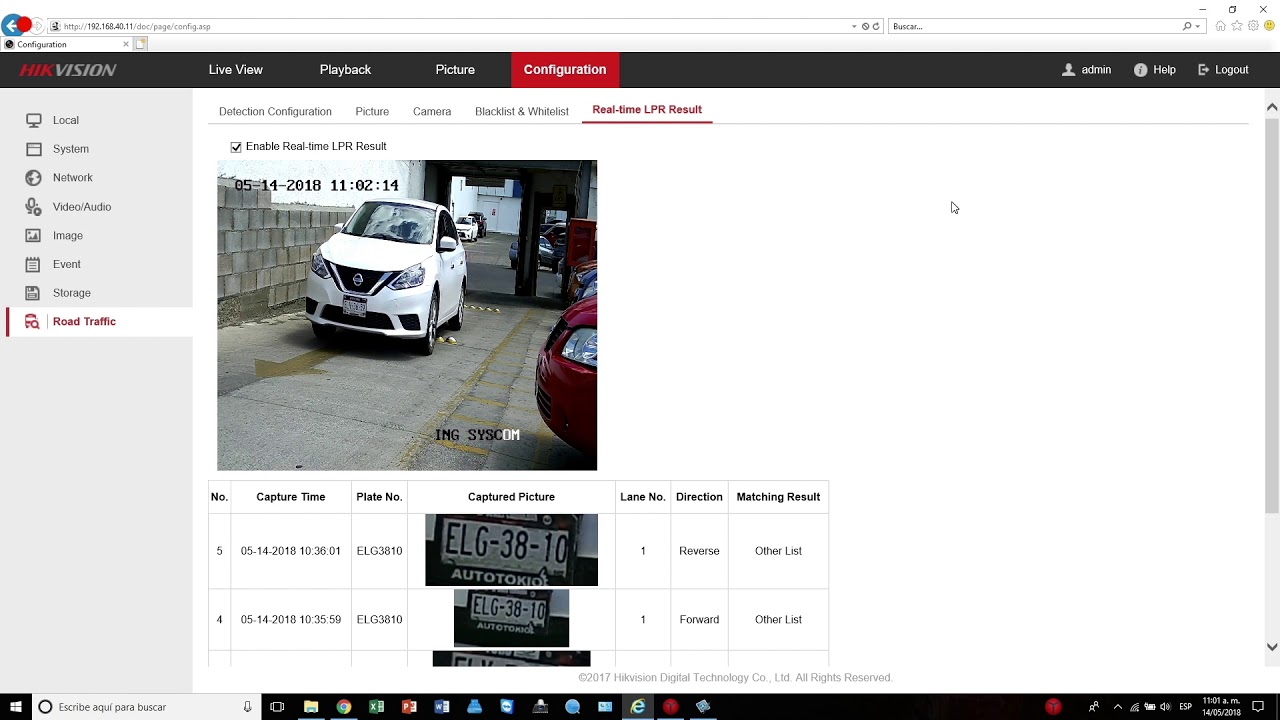Viewport: 1280px width, 720px height.
Task: Click 'Reverse' direction cell
Action: pos(699,551)
